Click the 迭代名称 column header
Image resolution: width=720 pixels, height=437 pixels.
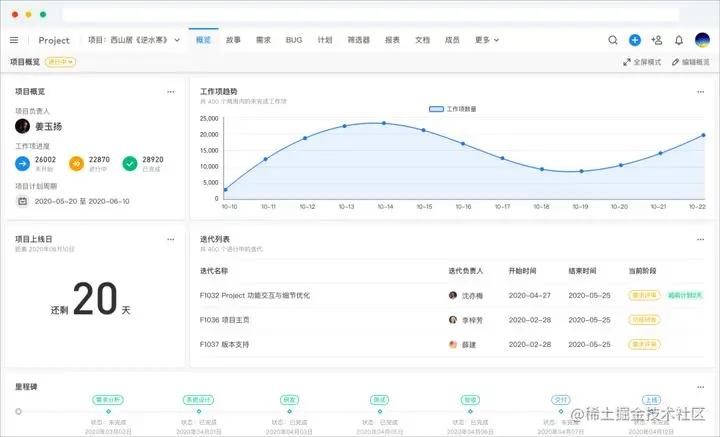pyautogui.click(x=214, y=271)
